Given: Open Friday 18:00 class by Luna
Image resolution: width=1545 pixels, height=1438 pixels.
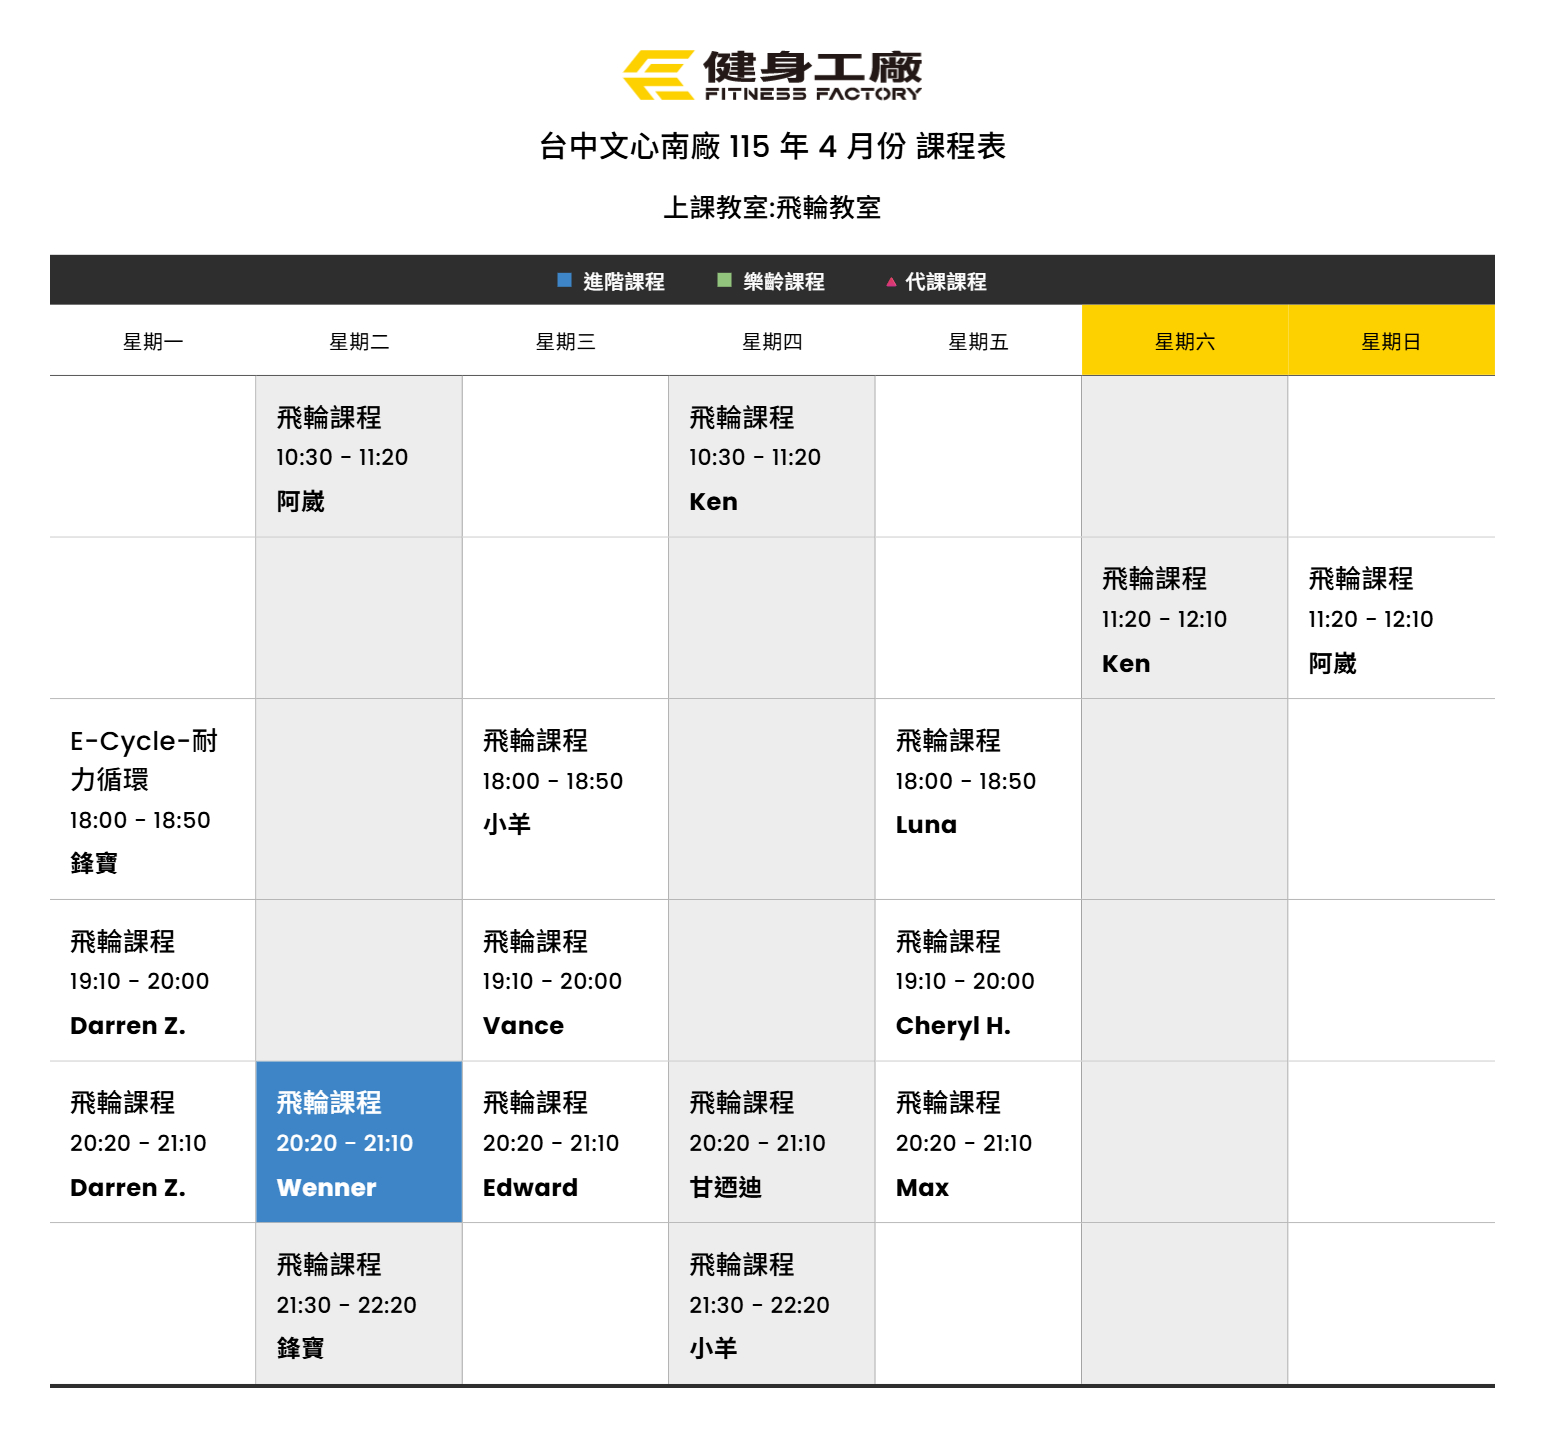Looking at the screenshot, I should point(977,781).
